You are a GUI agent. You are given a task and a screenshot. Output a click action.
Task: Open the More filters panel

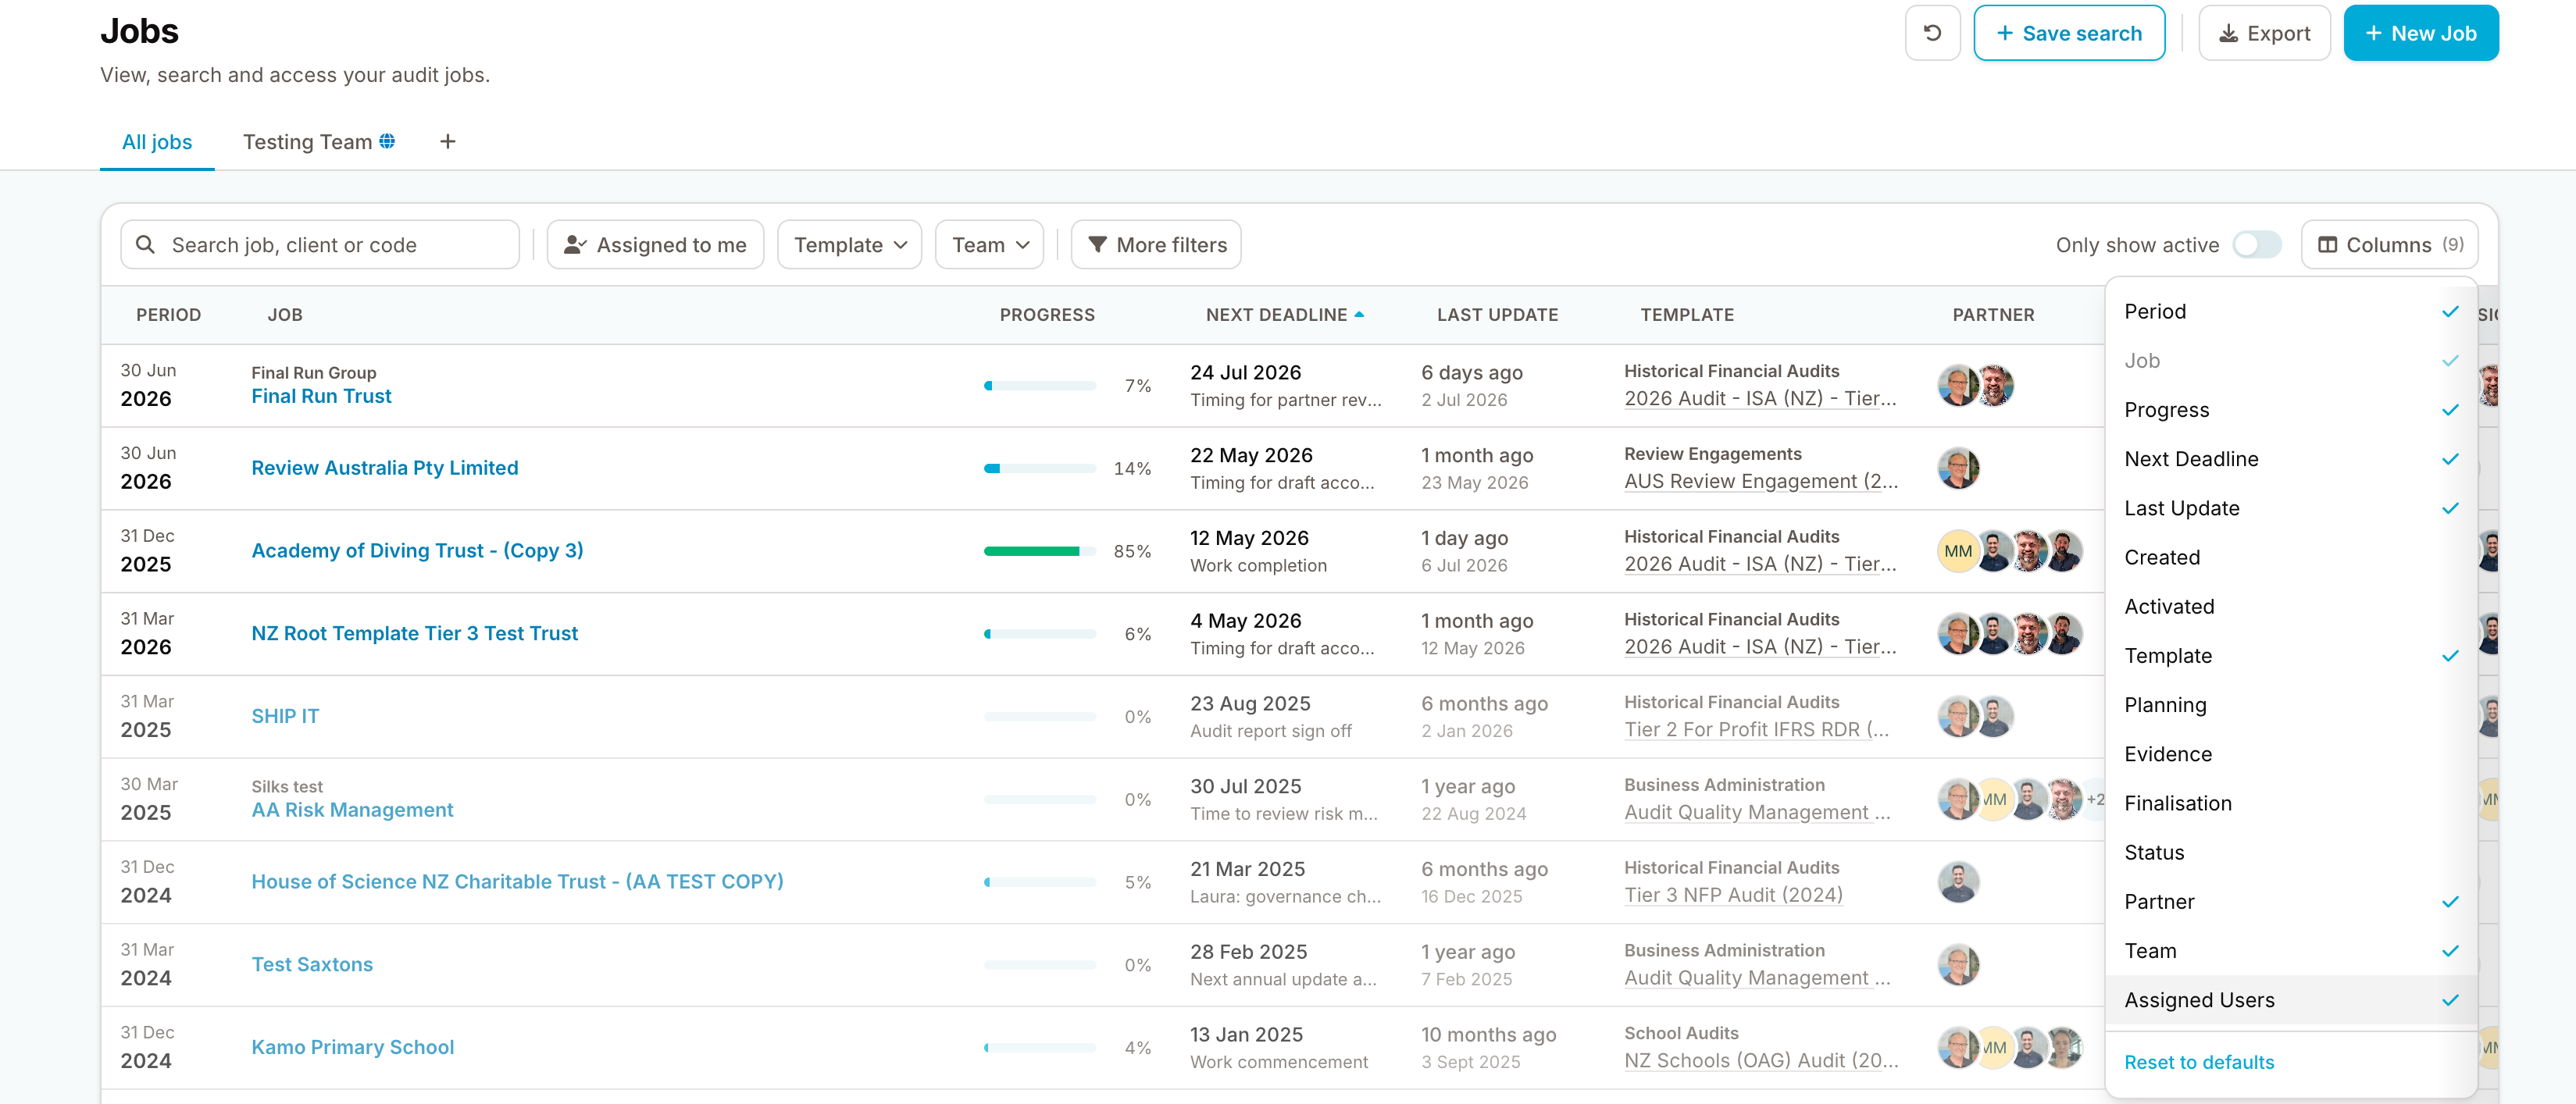click(1156, 245)
